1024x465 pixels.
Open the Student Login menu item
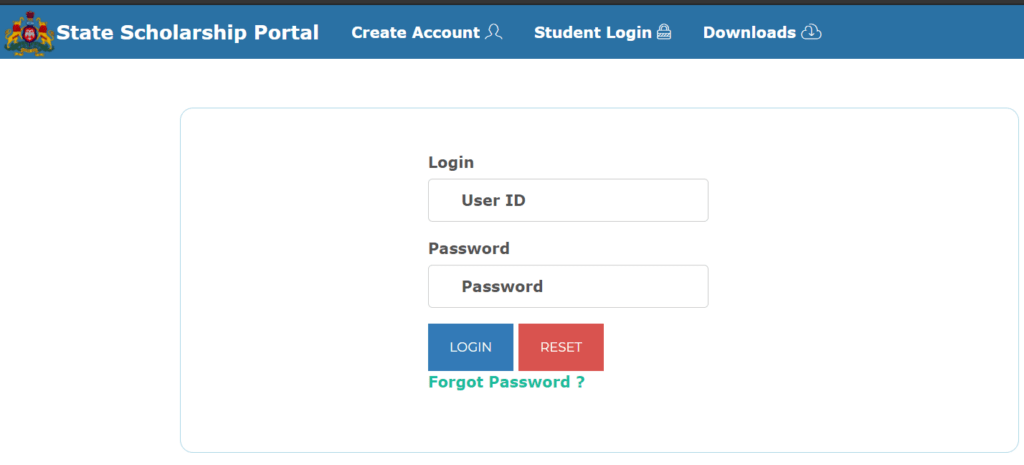point(593,33)
